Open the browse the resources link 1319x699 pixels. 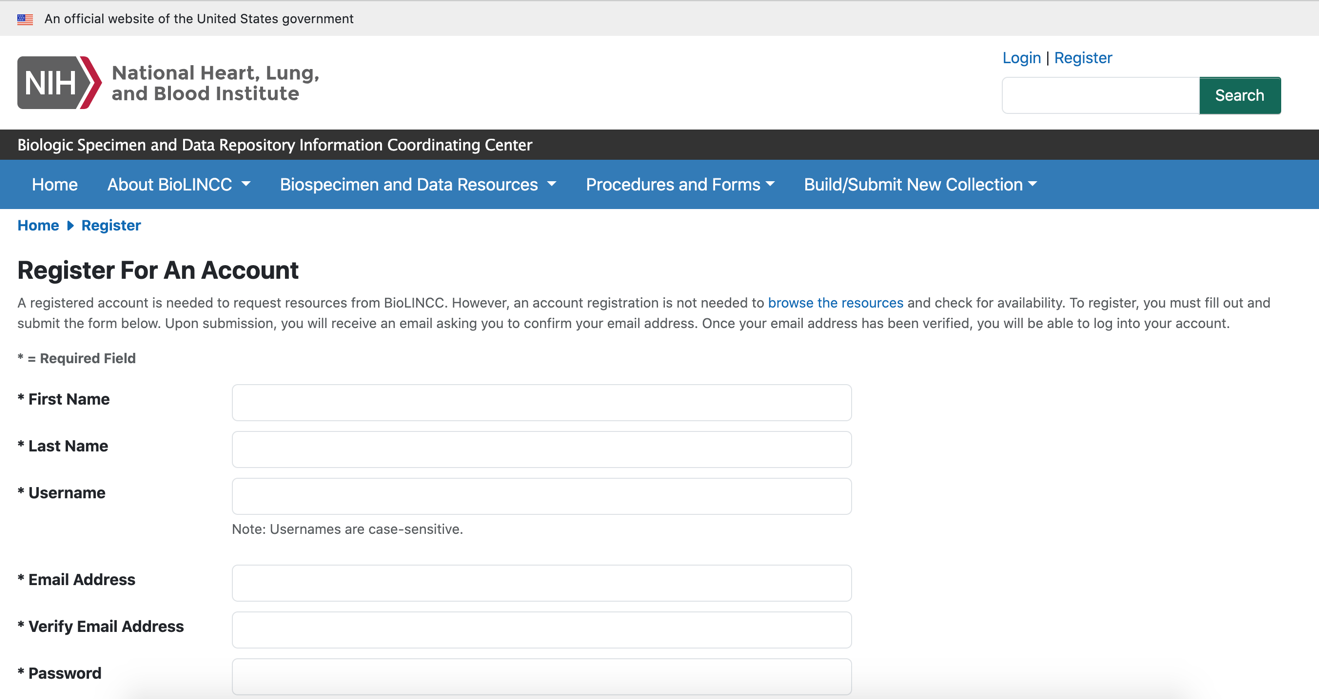click(x=835, y=303)
